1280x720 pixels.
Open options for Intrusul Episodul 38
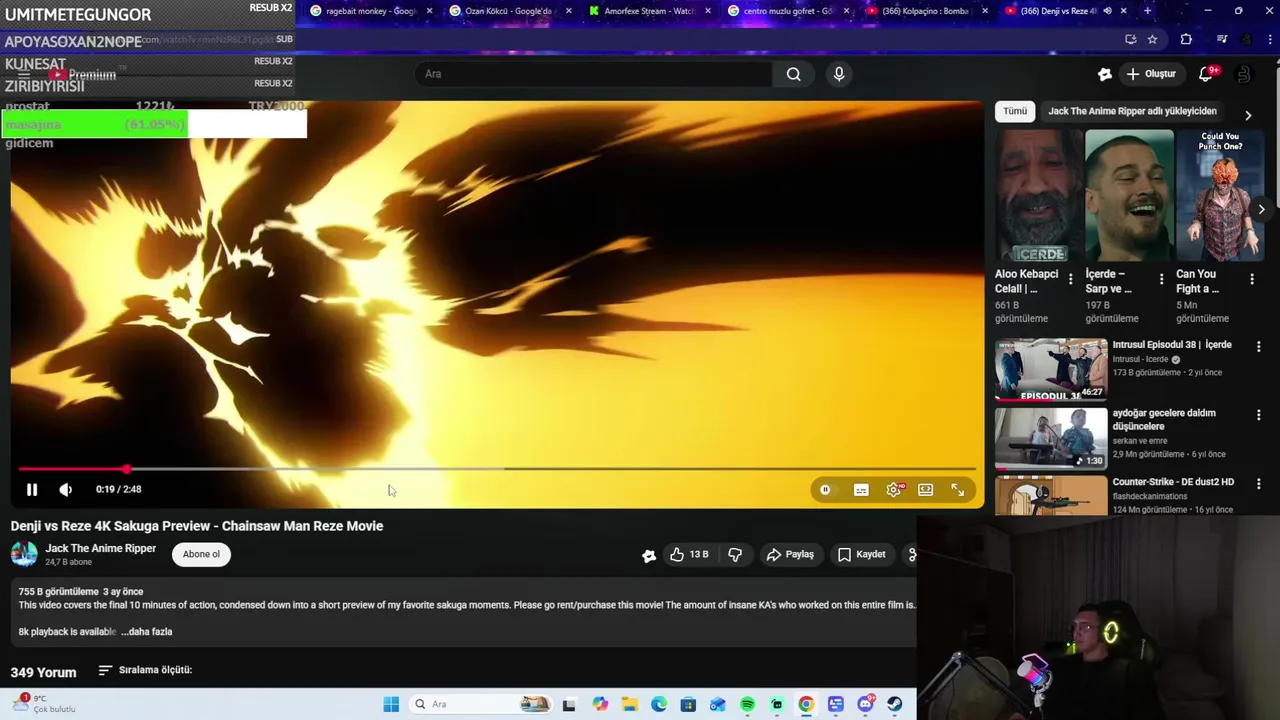point(1259,347)
